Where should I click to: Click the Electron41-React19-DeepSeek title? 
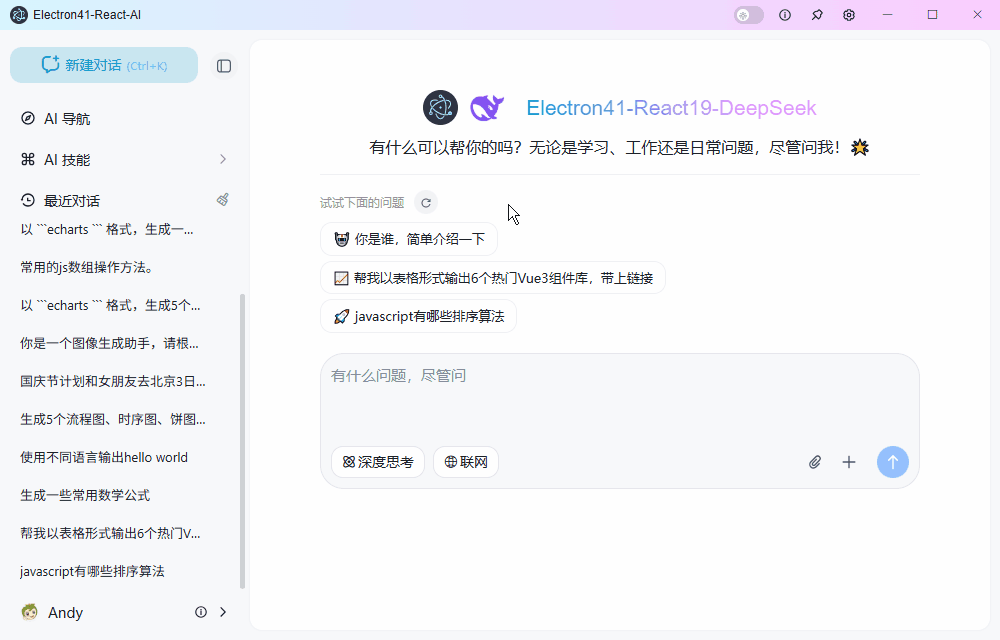[671, 108]
